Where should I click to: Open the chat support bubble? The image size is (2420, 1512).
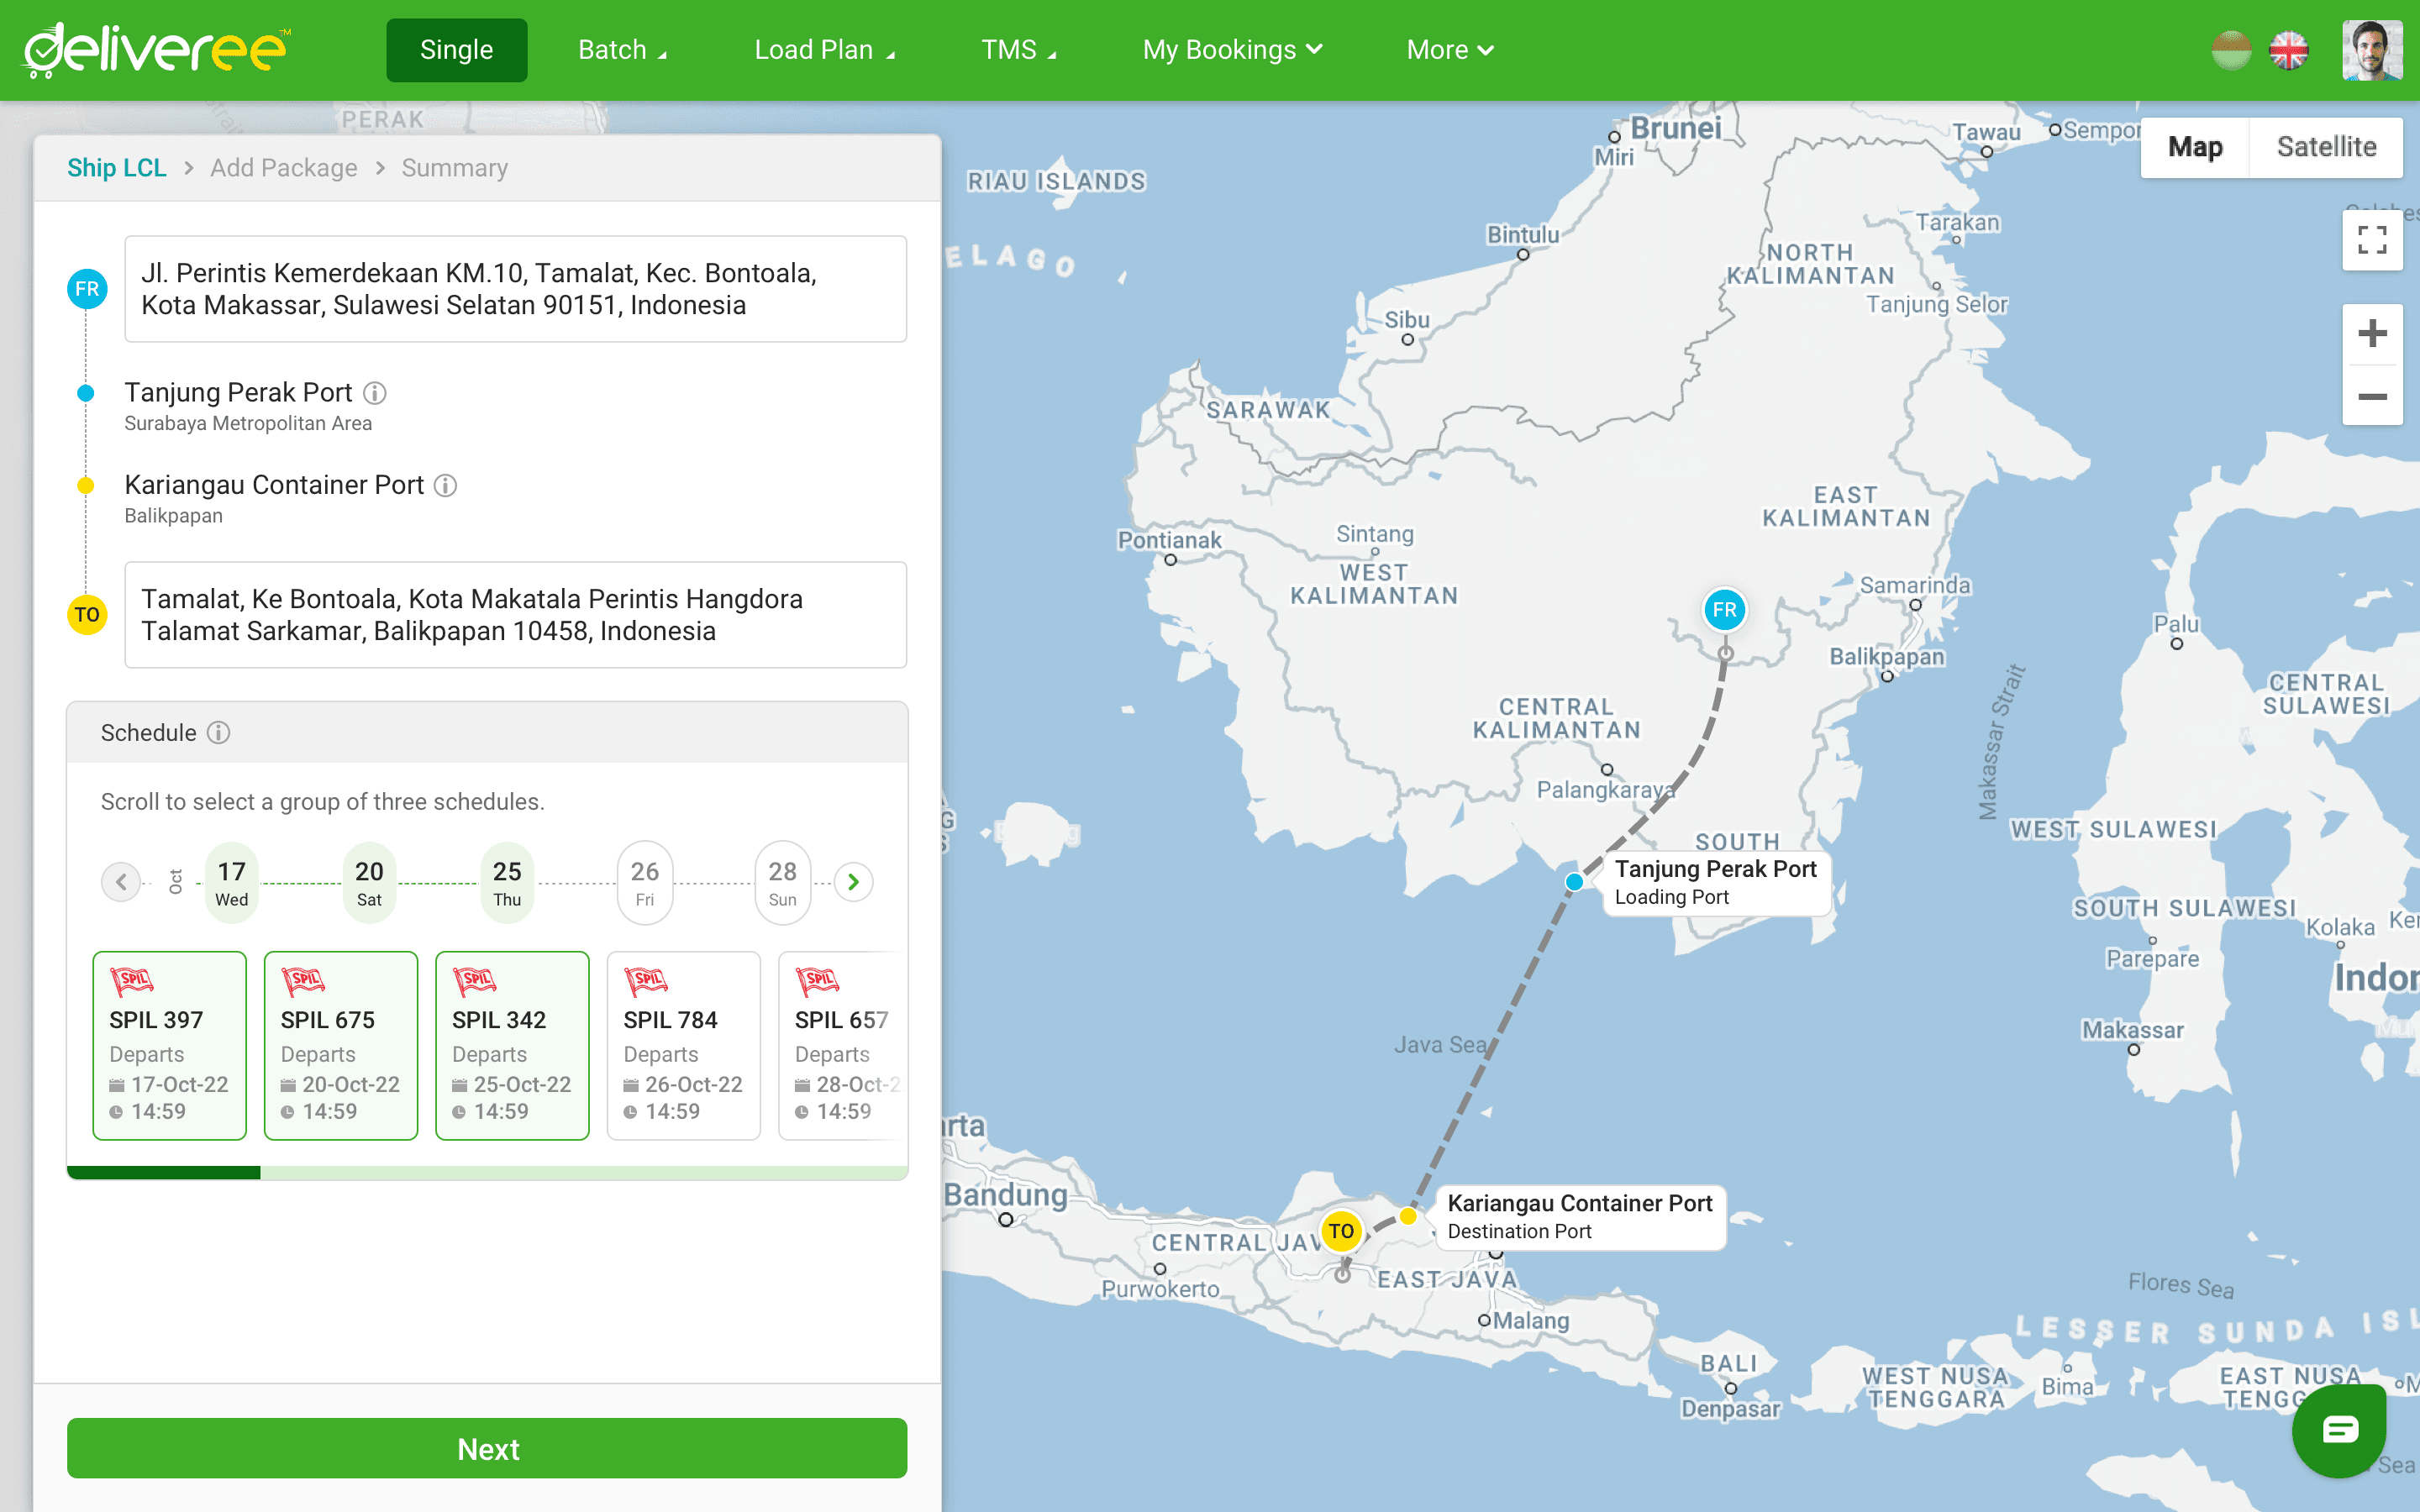pos(2339,1430)
